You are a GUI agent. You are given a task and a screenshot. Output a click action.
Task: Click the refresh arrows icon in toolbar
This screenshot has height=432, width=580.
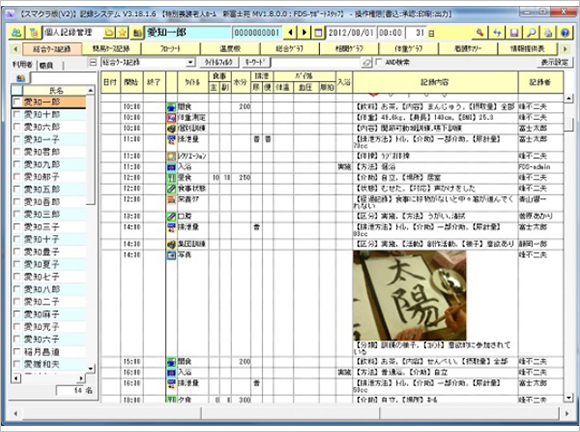(497, 33)
